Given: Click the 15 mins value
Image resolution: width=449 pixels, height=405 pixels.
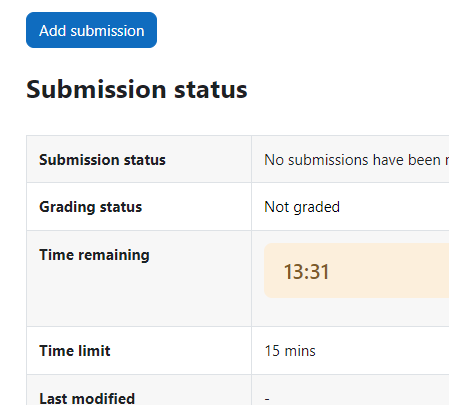Looking at the screenshot, I should 290,351.
